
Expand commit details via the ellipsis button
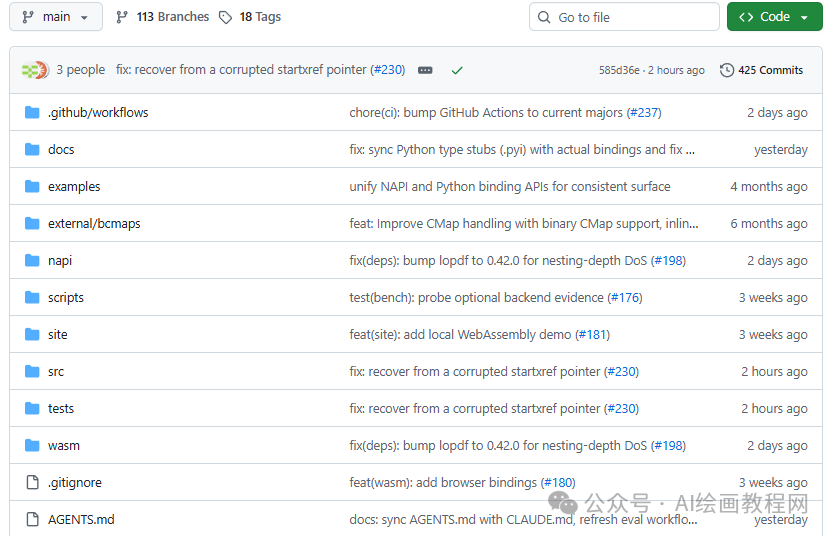point(425,70)
